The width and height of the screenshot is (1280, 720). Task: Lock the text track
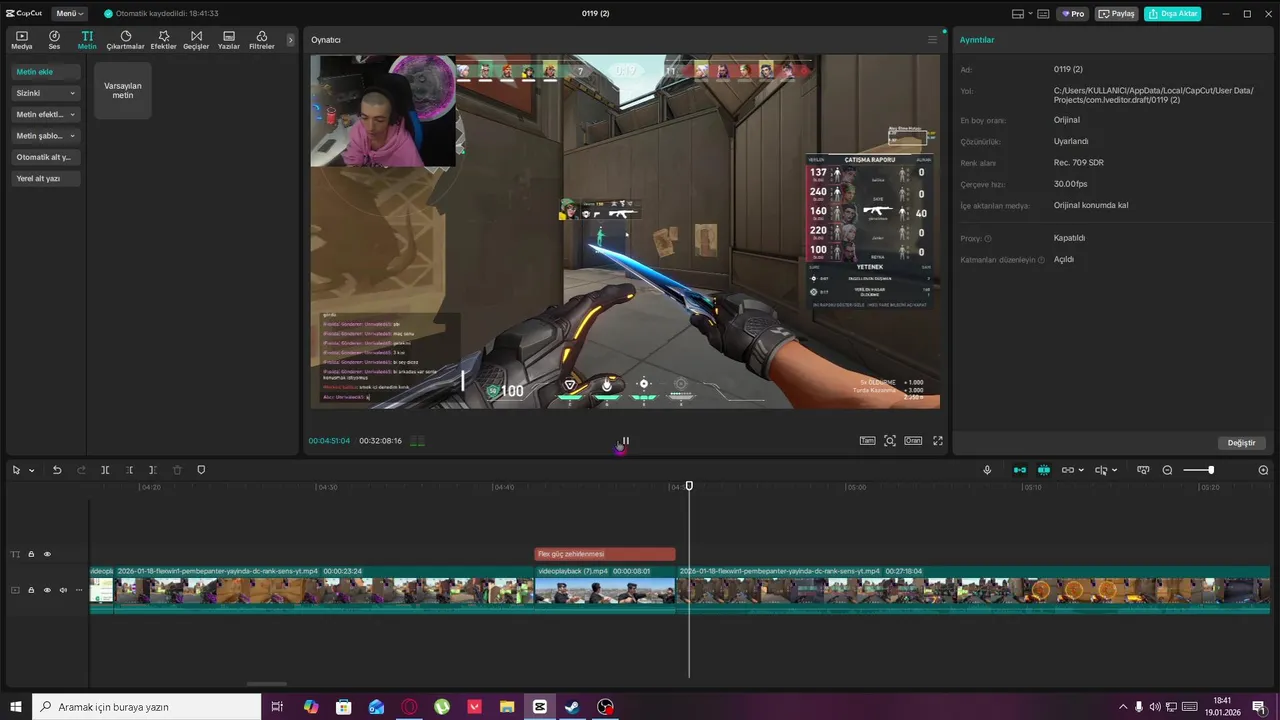31,554
